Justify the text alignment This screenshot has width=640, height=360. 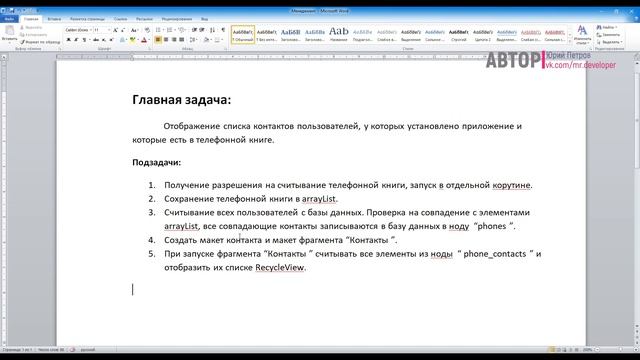pyautogui.click(x=182, y=40)
